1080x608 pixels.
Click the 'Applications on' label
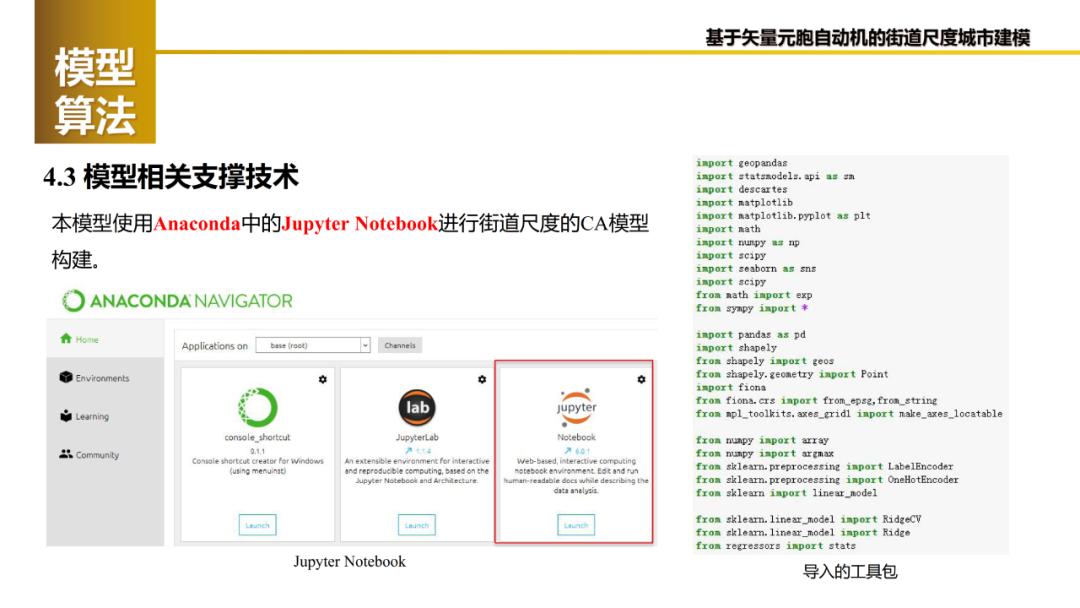214,346
